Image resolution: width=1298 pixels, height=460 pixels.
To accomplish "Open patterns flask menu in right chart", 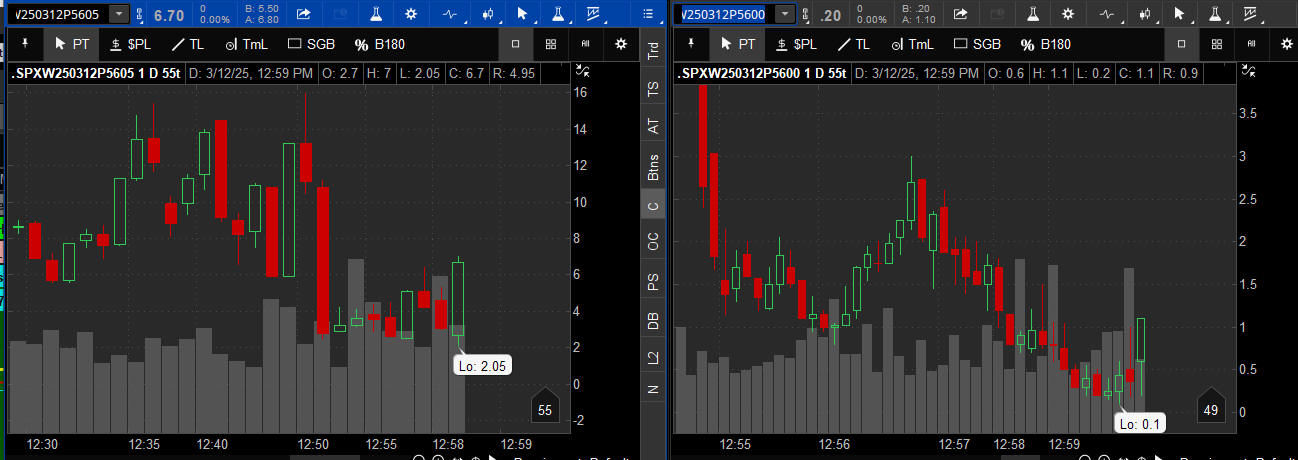I will coord(1216,14).
